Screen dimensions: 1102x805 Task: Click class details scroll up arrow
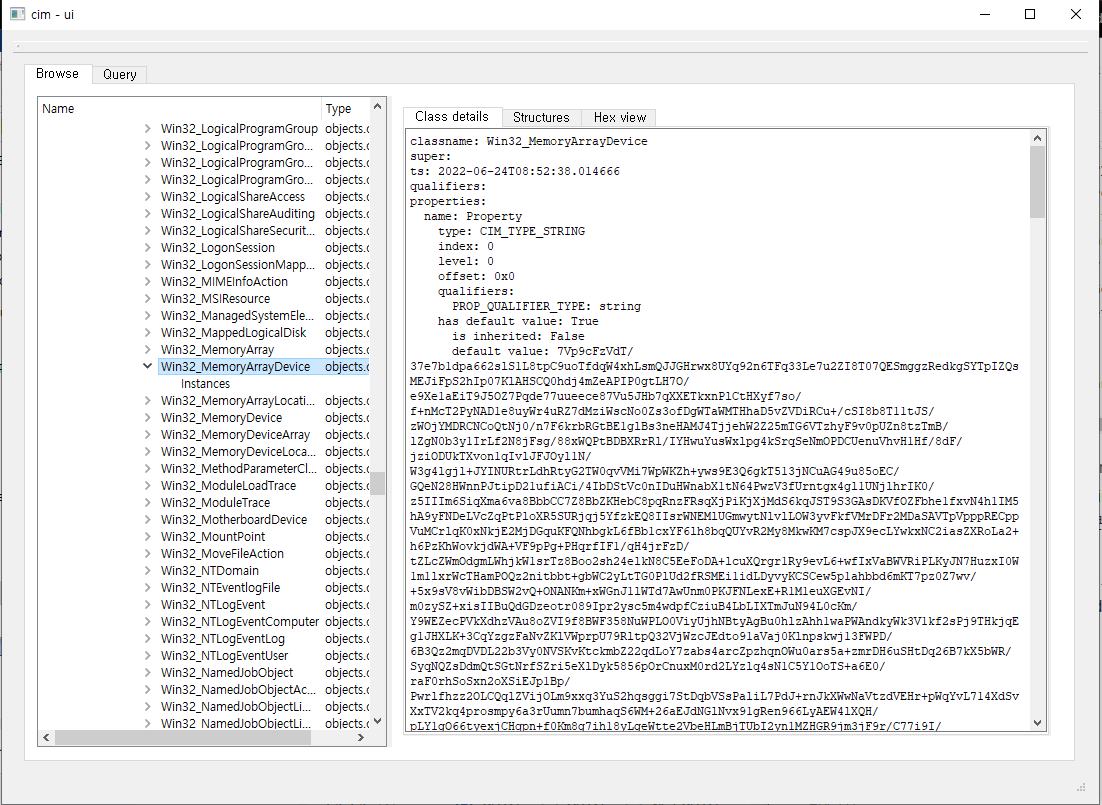1037,139
